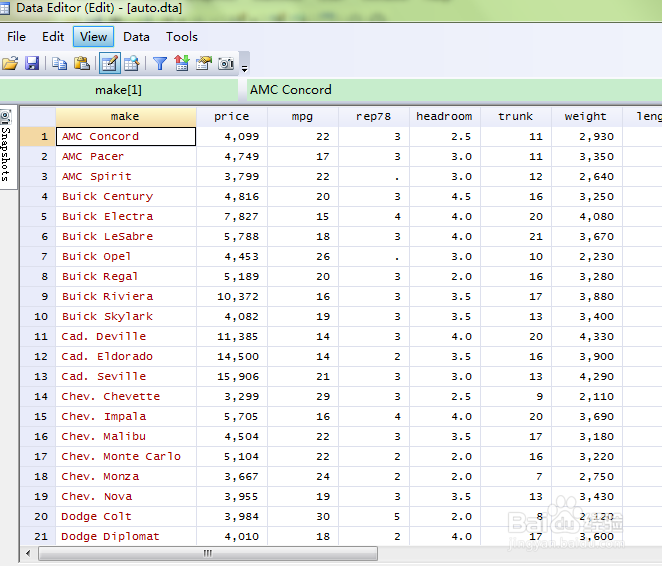Click the Cad. Seville cell

tap(126, 376)
